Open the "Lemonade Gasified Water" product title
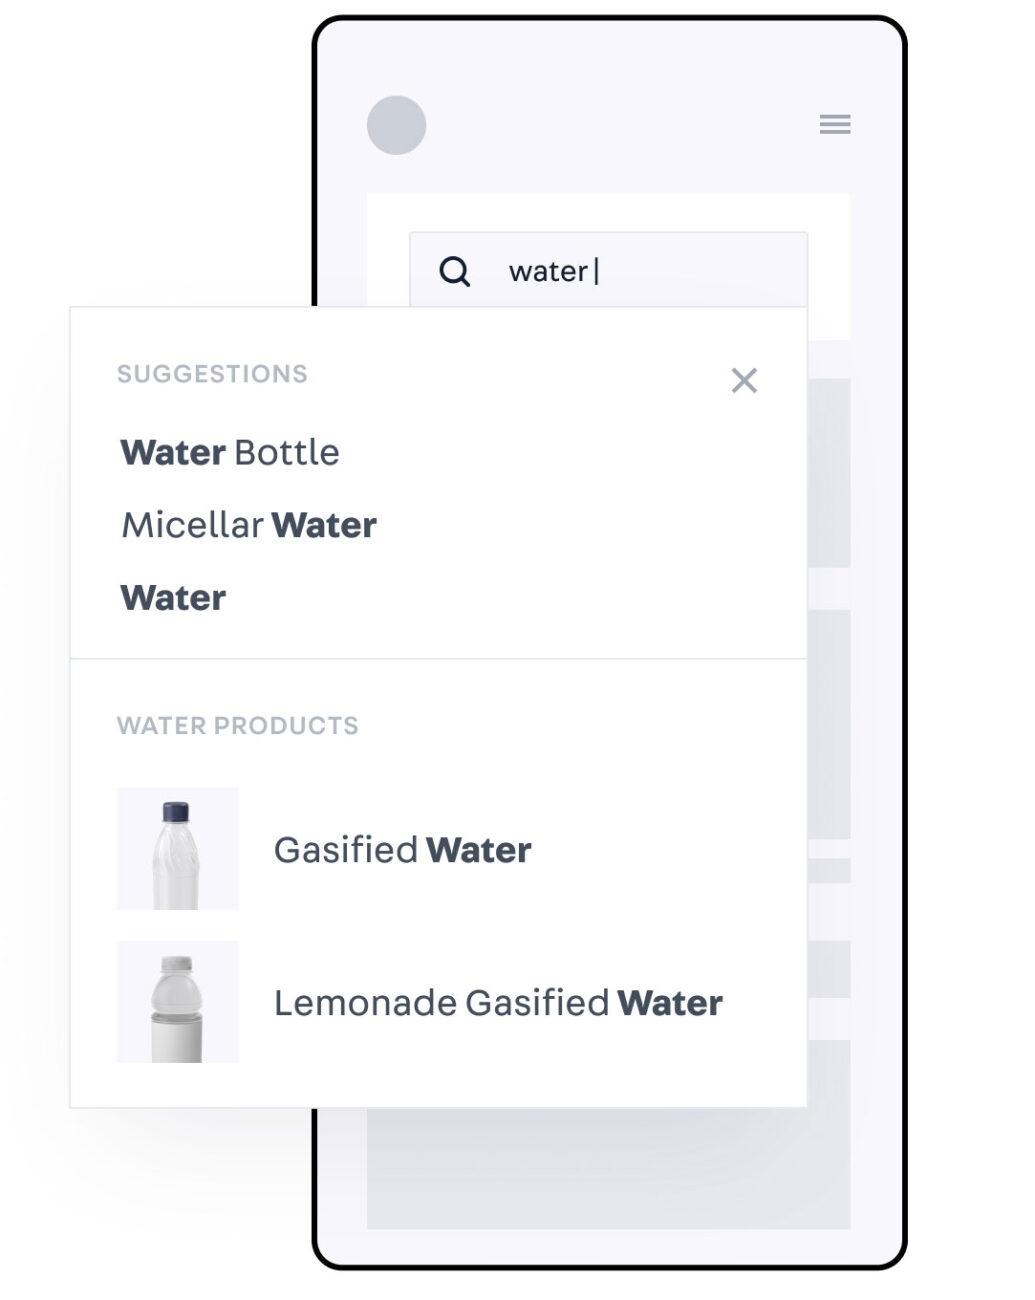Screen dimensions: 1035x1300 click(498, 1003)
